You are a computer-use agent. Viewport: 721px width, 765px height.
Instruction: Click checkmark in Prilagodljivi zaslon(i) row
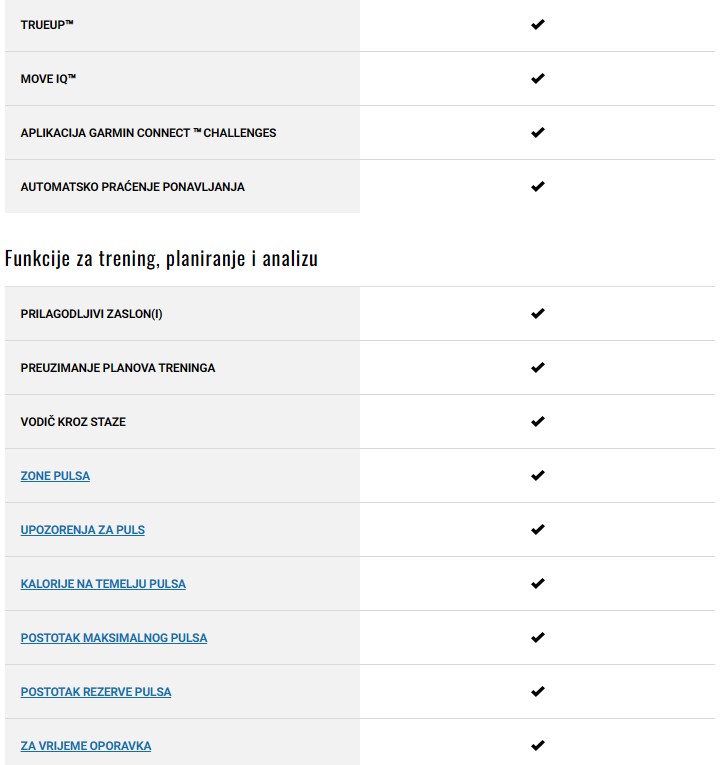click(x=538, y=314)
